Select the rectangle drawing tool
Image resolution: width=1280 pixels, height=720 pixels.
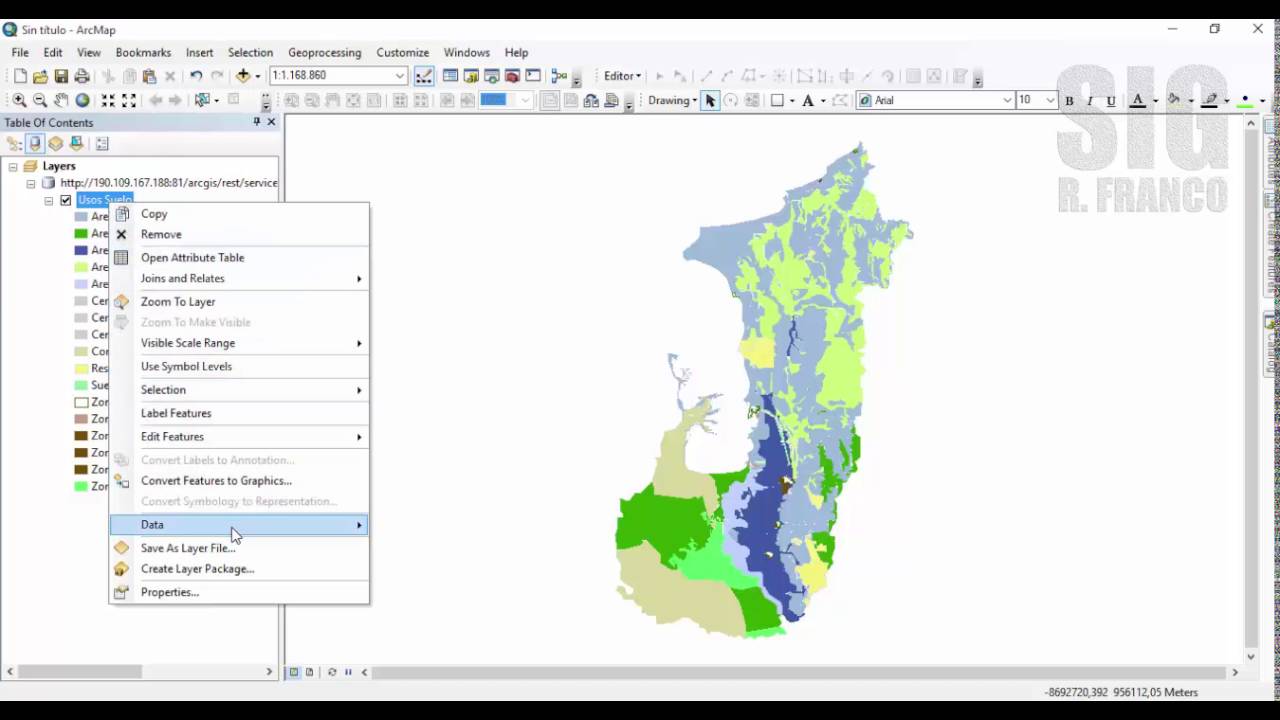coord(777,100)
